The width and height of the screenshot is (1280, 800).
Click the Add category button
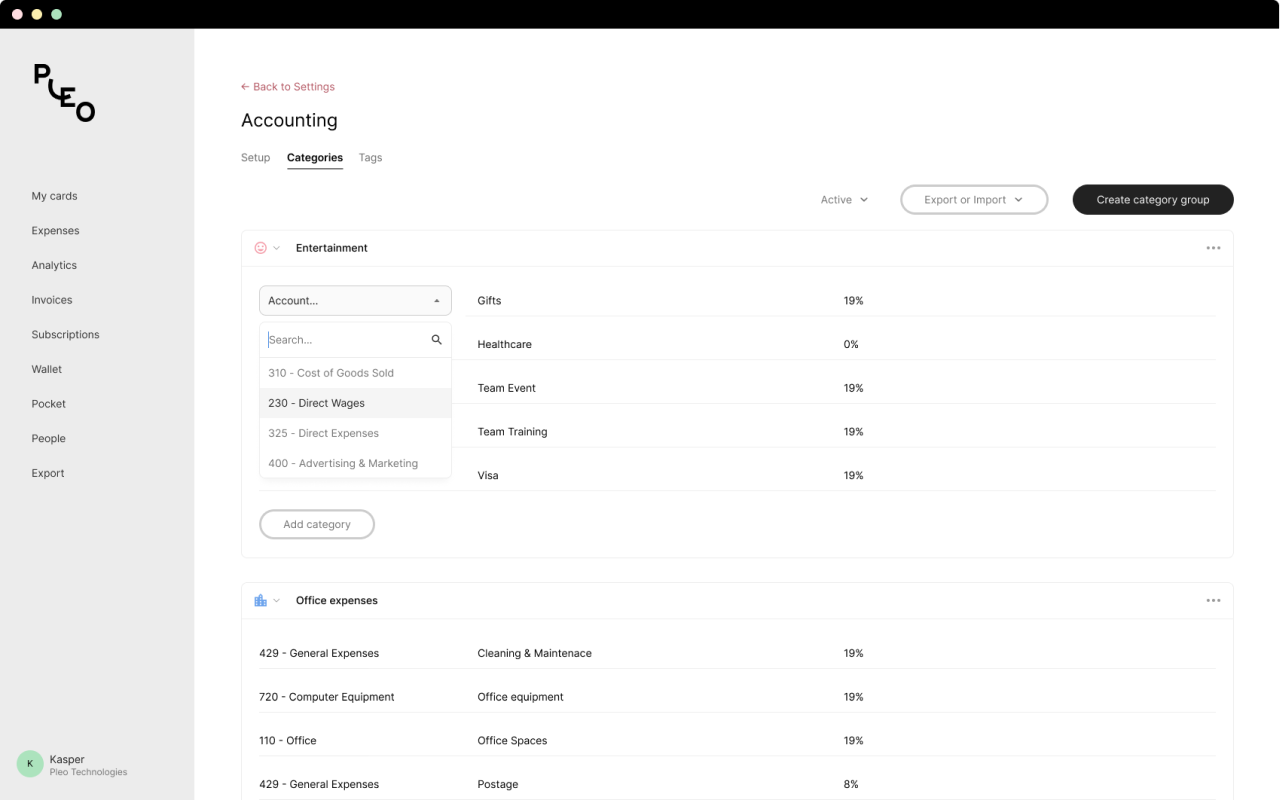point(317,524)
